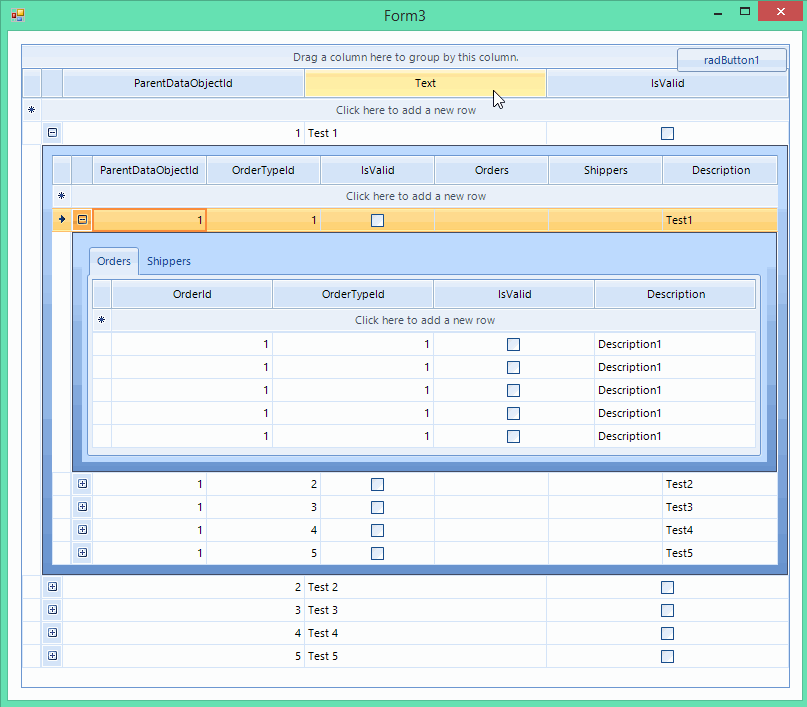Check IsValid for the Test3 child row
The image size is (807, 707).
(377, 507)
